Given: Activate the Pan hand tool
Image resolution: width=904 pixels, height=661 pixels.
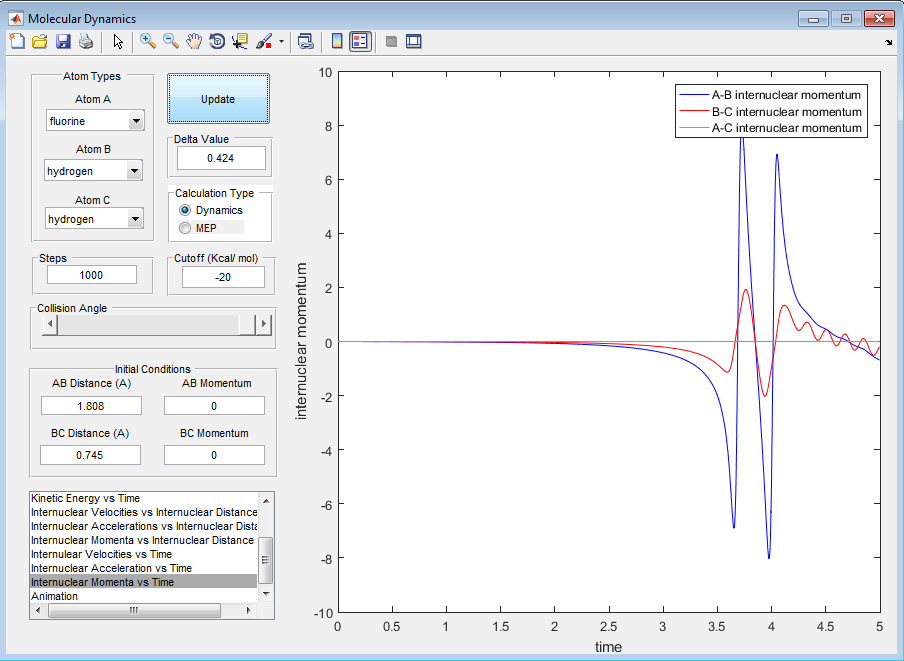Looking at the screenshot, I should [x=194, y=41].
